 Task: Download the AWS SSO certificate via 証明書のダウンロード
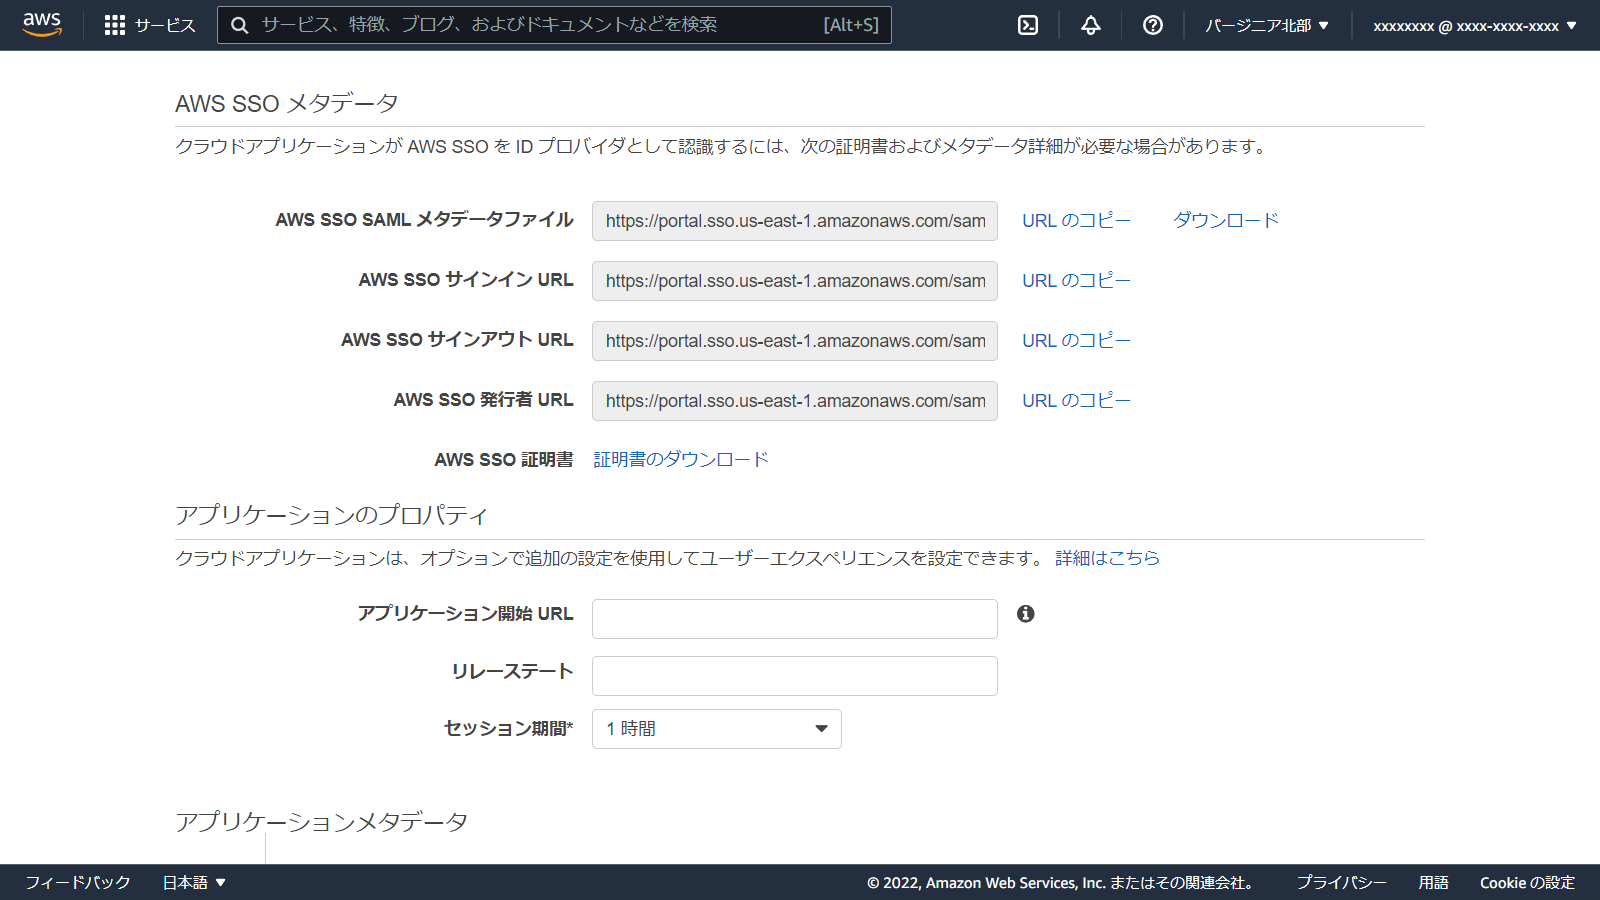coord(679,458)
